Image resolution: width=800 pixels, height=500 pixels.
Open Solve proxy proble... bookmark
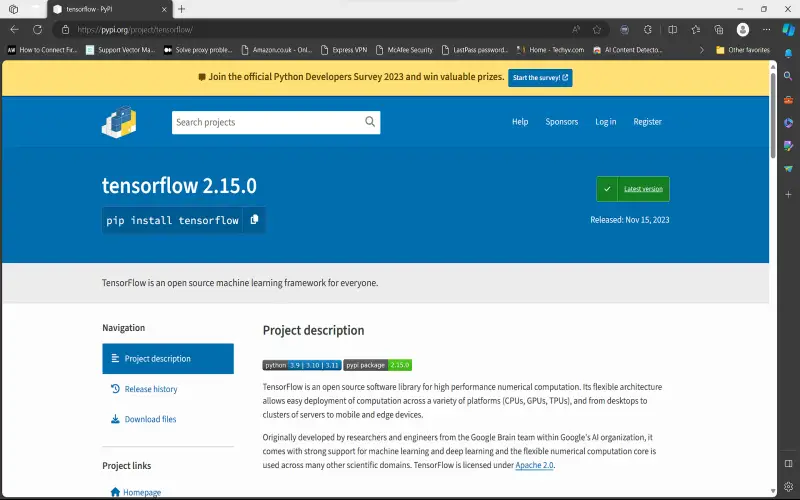198,50
